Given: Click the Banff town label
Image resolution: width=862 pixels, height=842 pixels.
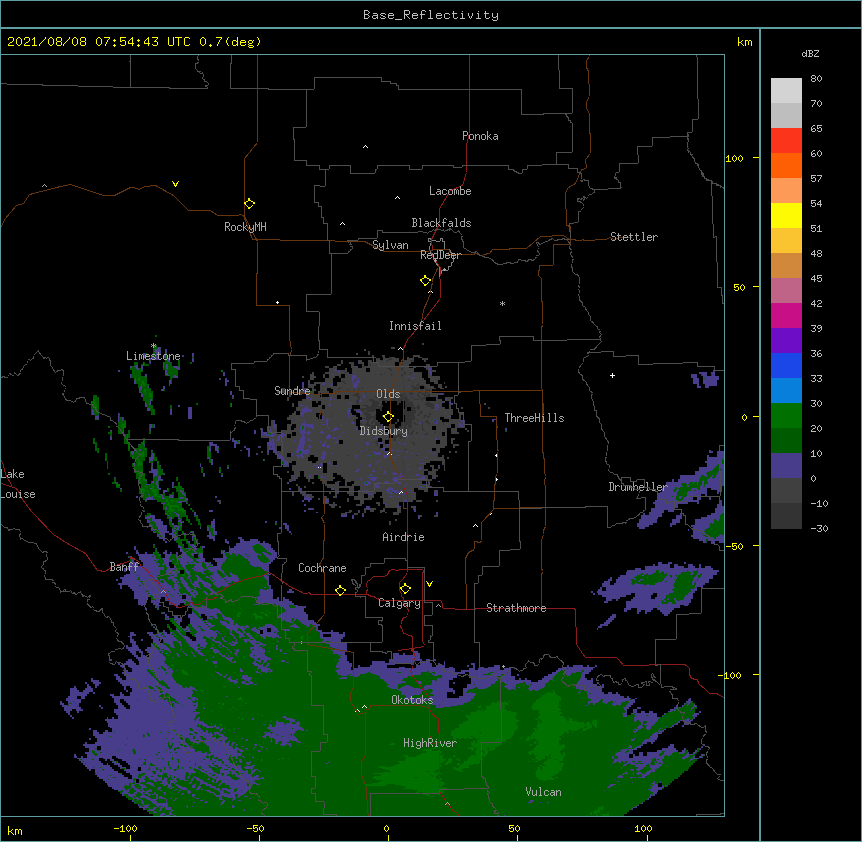Looking at the screenshot, I should (x=124, y=567).
